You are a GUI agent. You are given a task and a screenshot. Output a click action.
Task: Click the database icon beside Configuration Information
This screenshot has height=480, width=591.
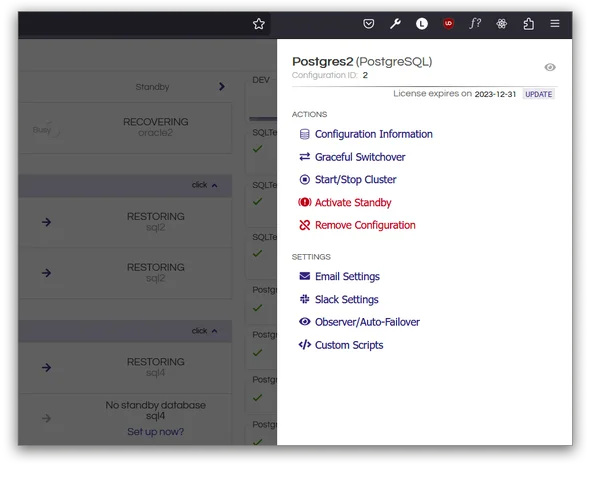pos(305,134)
